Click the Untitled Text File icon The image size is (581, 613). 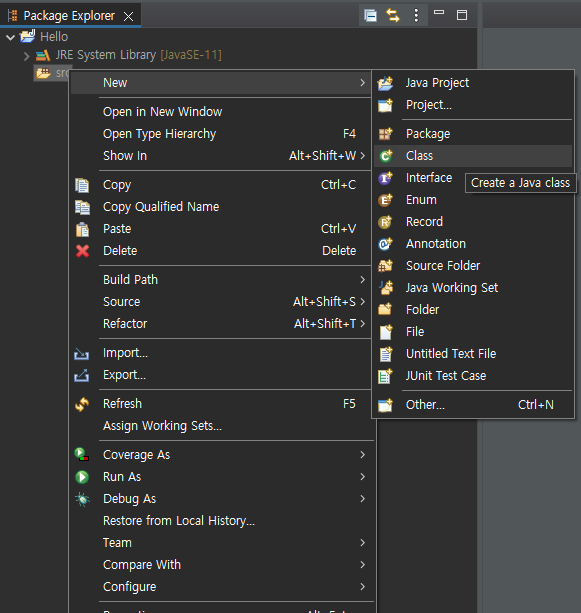click(x=386, y=354)
